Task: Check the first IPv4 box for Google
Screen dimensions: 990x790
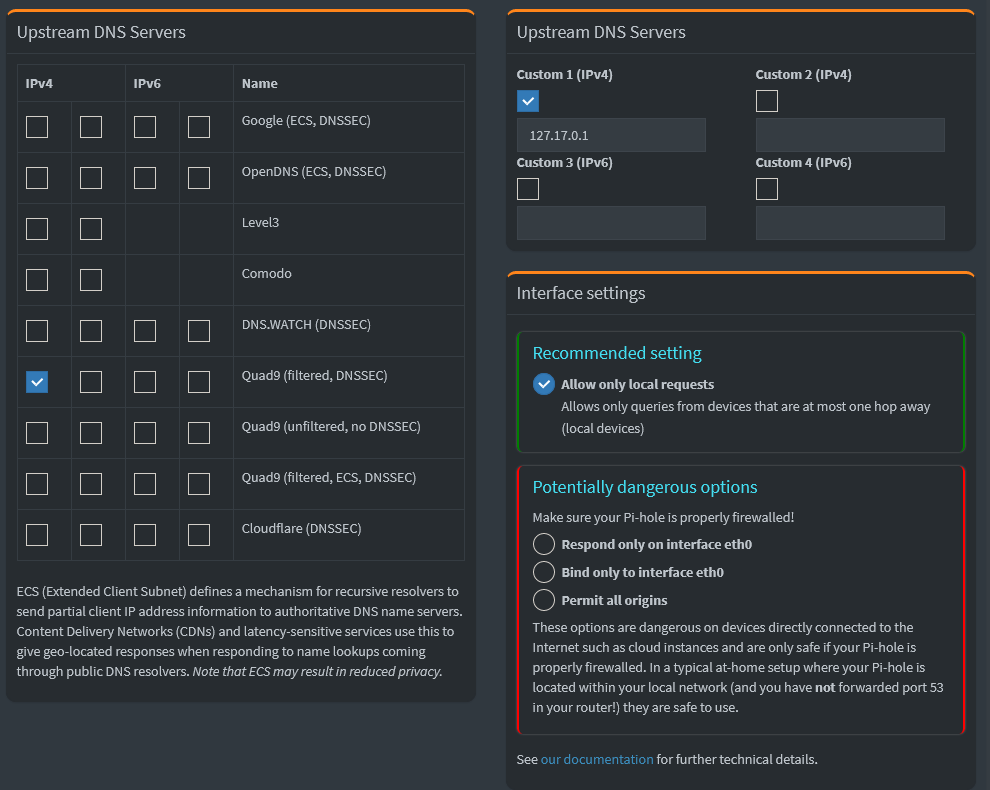Action: pos(37,127)
